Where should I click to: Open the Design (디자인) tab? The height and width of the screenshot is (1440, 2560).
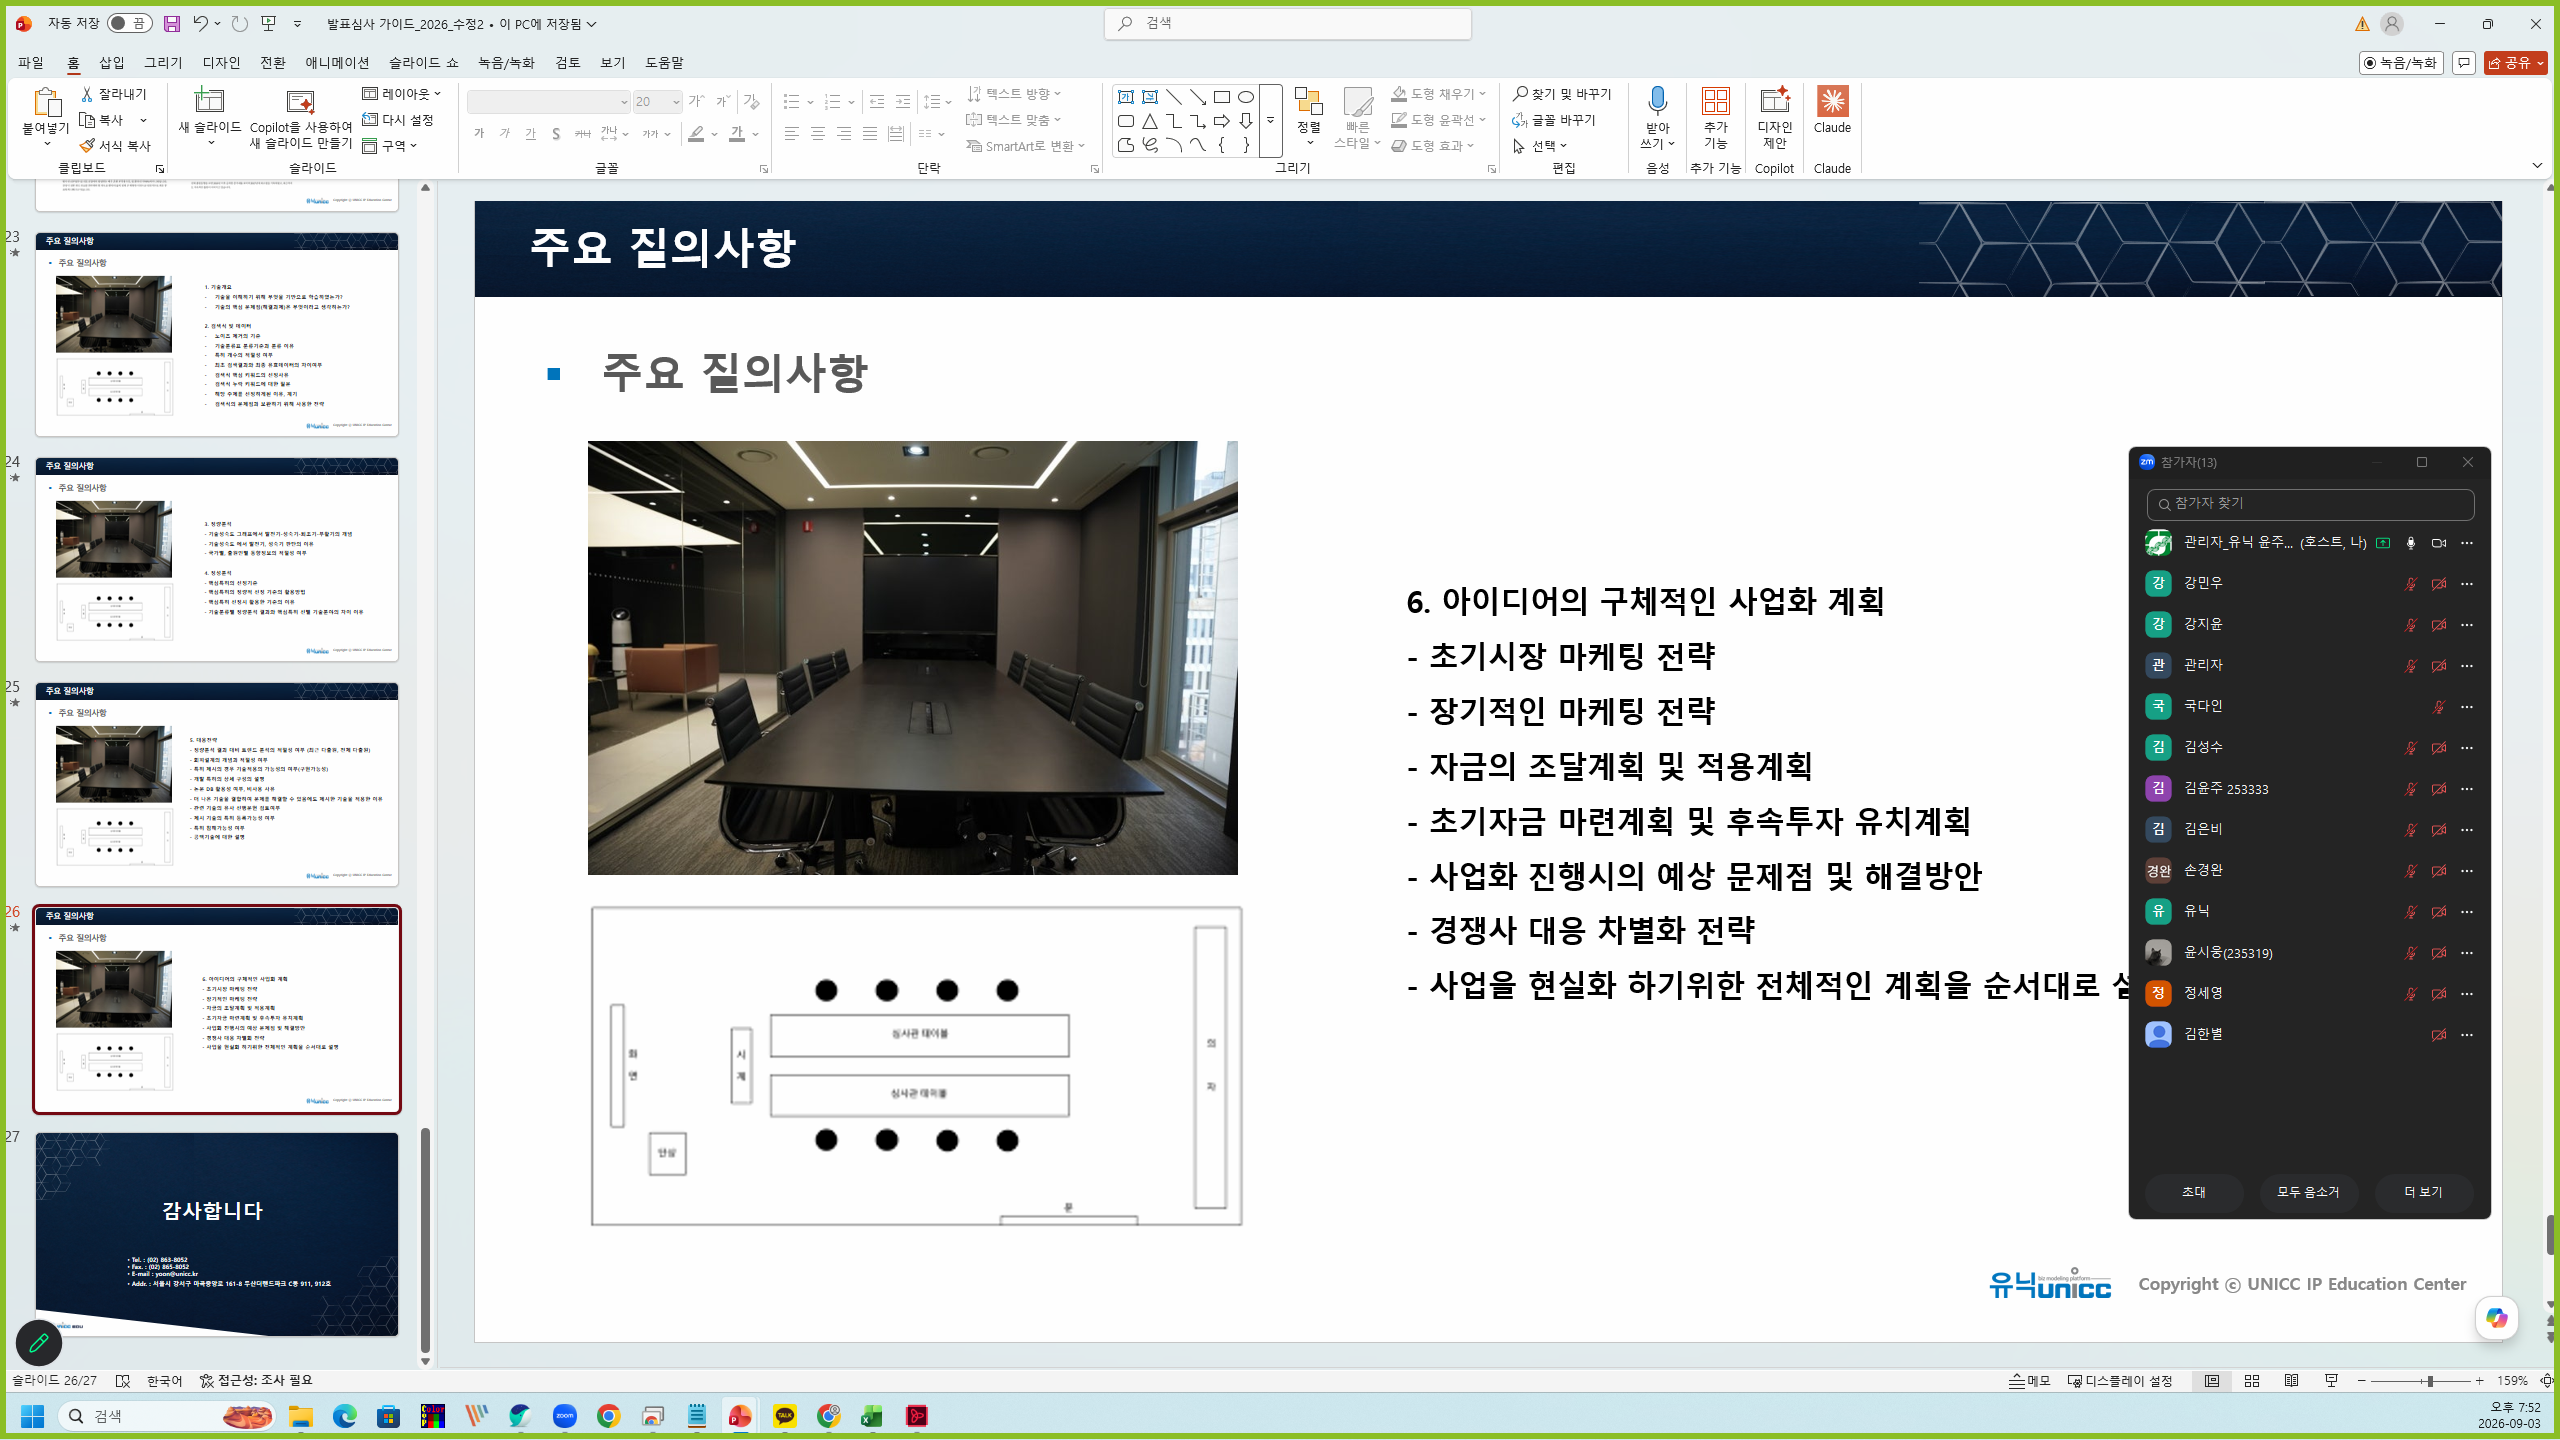pos(221,63)
